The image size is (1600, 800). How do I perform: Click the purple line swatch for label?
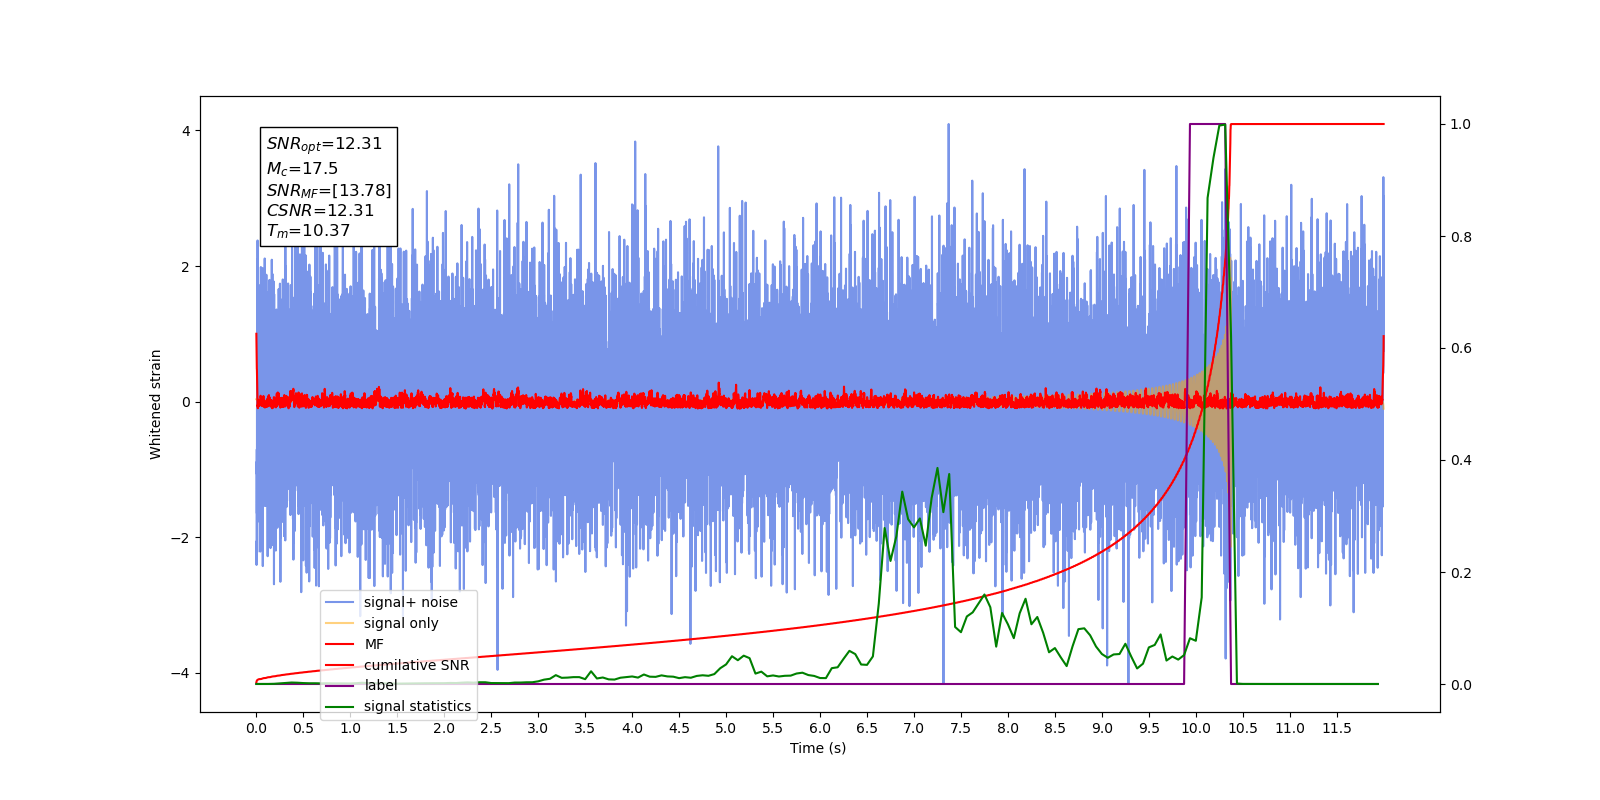340,685
